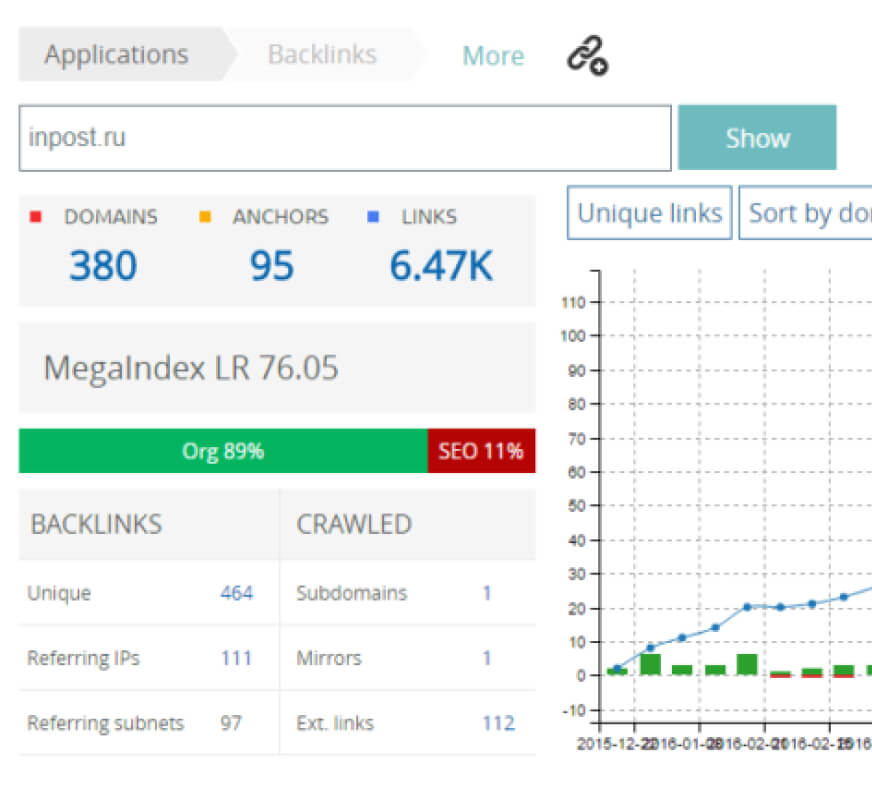Open the 380 domains count
This screenshot has height=800, width=872.
click(x=103, y=266)
